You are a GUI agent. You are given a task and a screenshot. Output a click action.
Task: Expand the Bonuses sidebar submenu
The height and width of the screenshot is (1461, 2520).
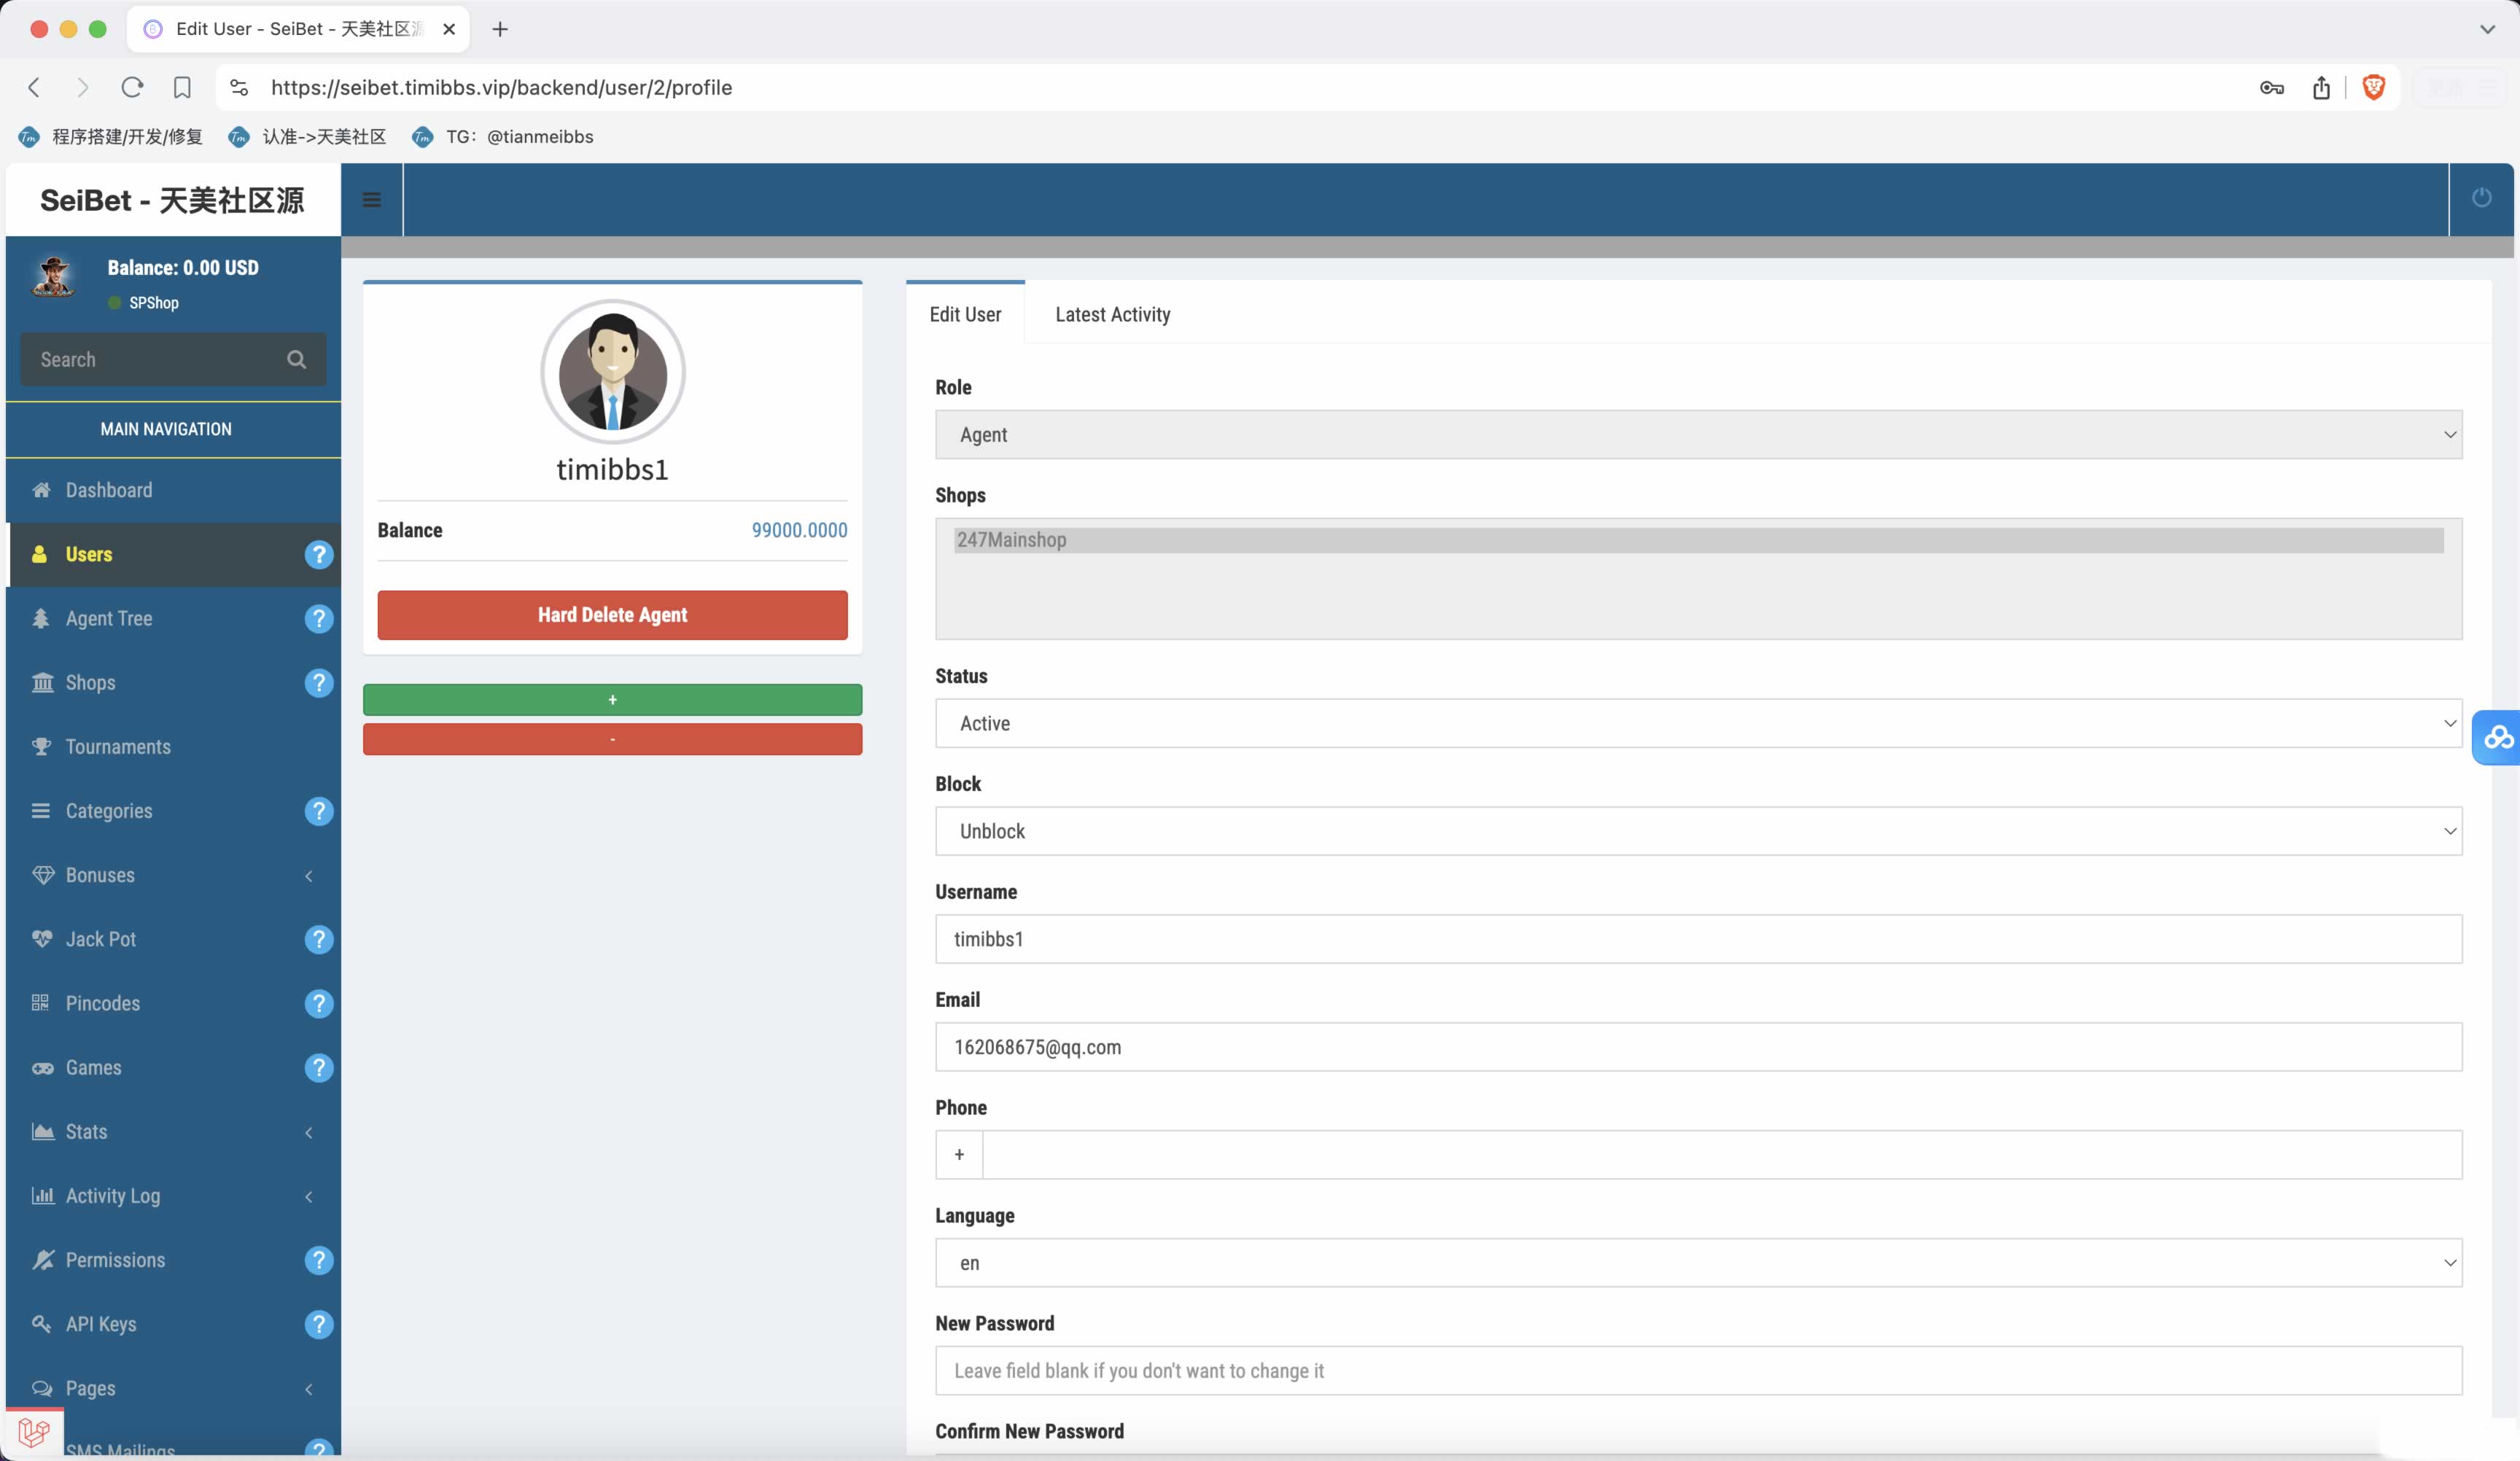coord(172,876)
